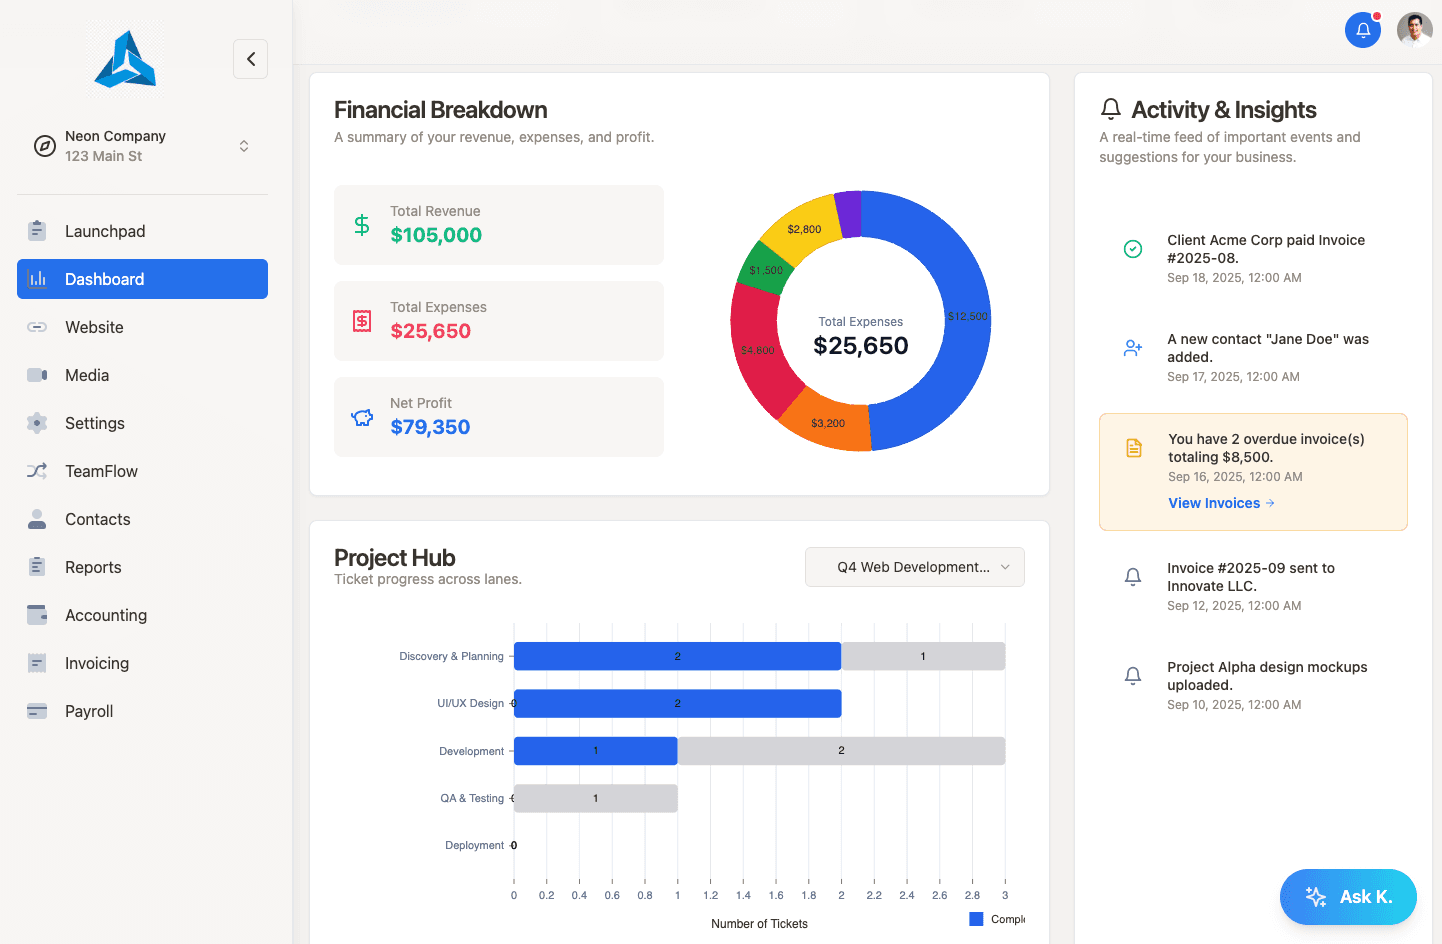The image size is (1442, 944).
Task: Launch the Ask K. assistant button
Action: 1348,897
